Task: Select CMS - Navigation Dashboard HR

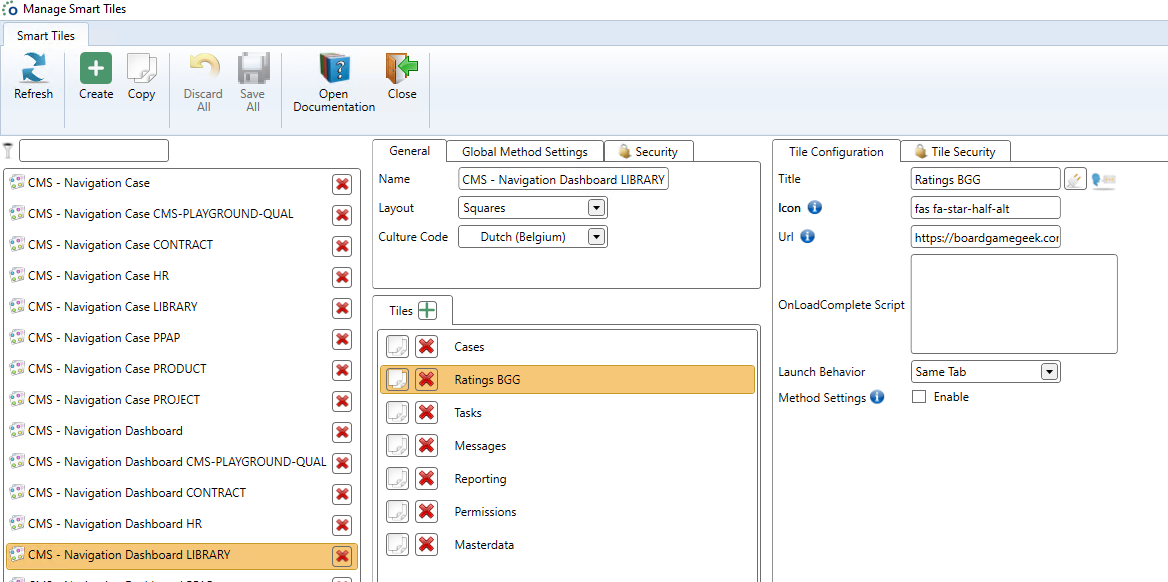Action: [x=115, y=524]
